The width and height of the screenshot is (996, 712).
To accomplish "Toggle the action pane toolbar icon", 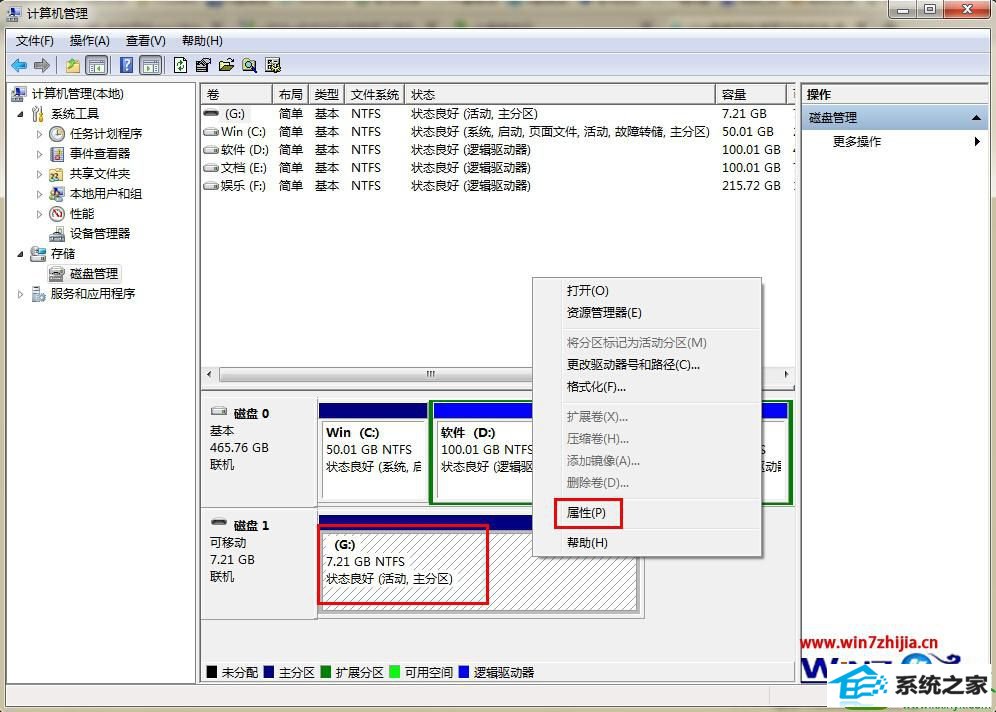I will [x=151, y=65].
